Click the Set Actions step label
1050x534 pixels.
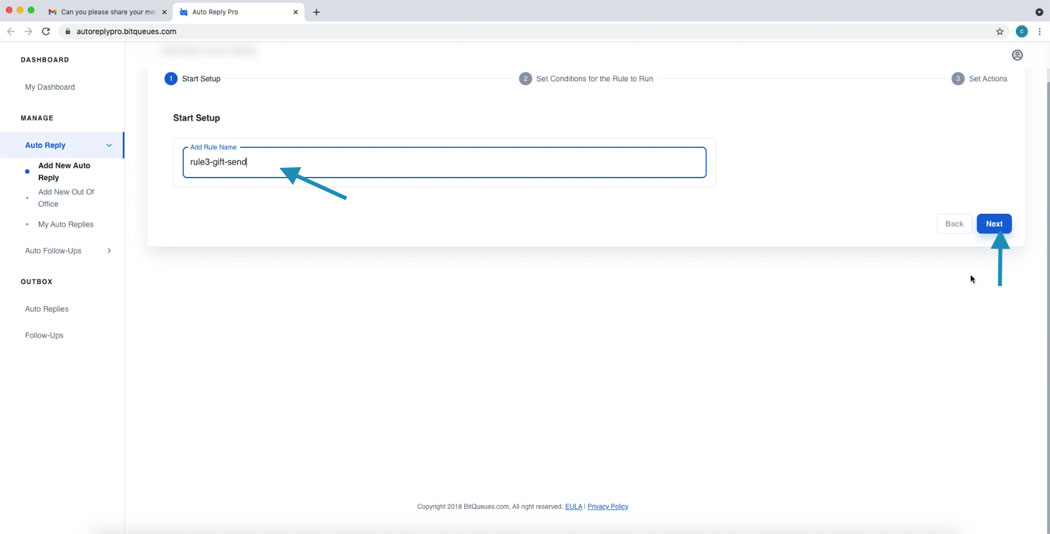[988, 78]
